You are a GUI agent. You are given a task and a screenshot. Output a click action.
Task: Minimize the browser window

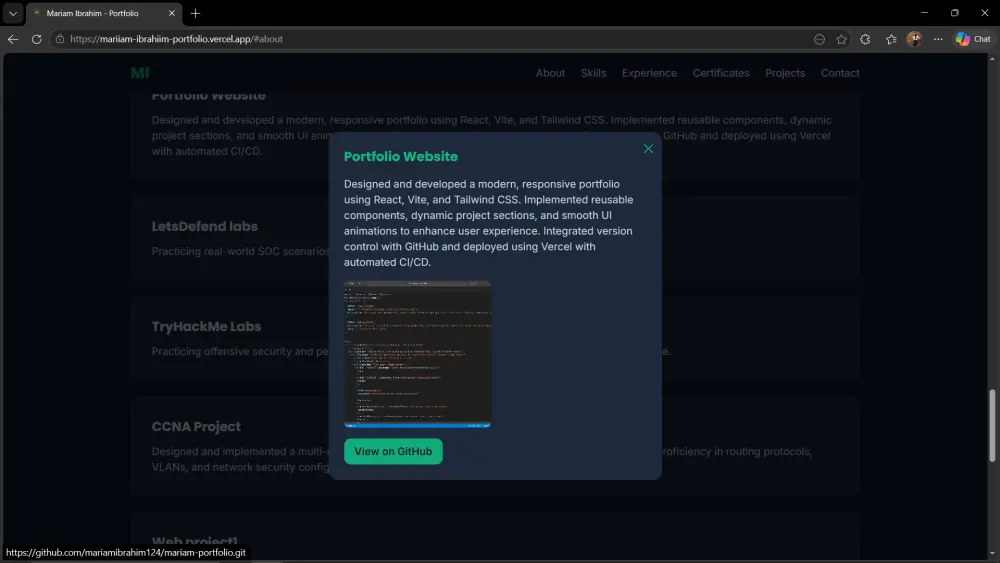point(924,13)
